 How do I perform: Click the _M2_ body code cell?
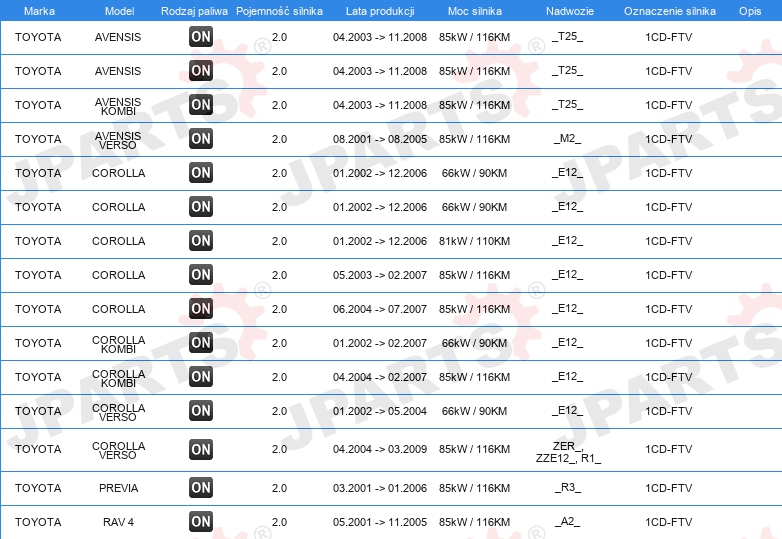click(568, 139)
